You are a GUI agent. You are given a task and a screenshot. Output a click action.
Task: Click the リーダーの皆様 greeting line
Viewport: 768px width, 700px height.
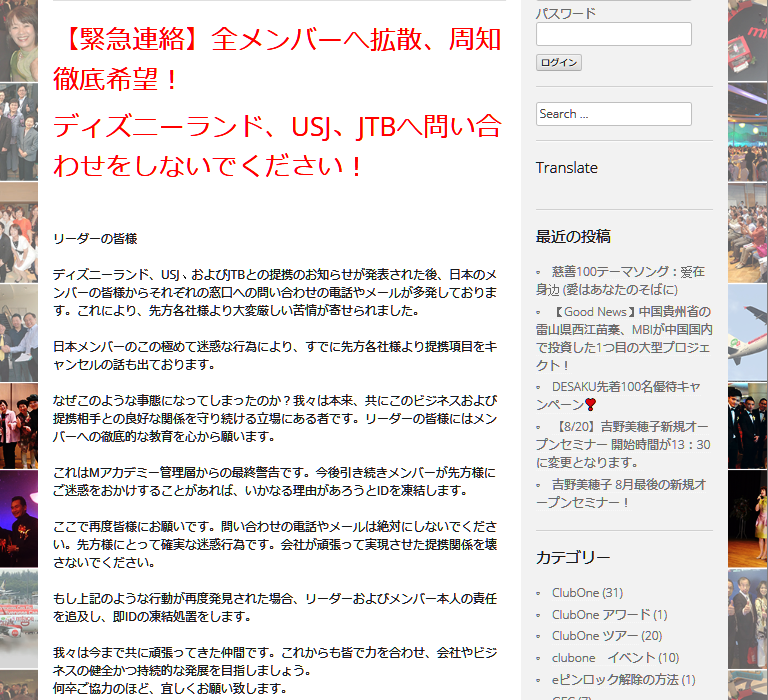(95, 239)
